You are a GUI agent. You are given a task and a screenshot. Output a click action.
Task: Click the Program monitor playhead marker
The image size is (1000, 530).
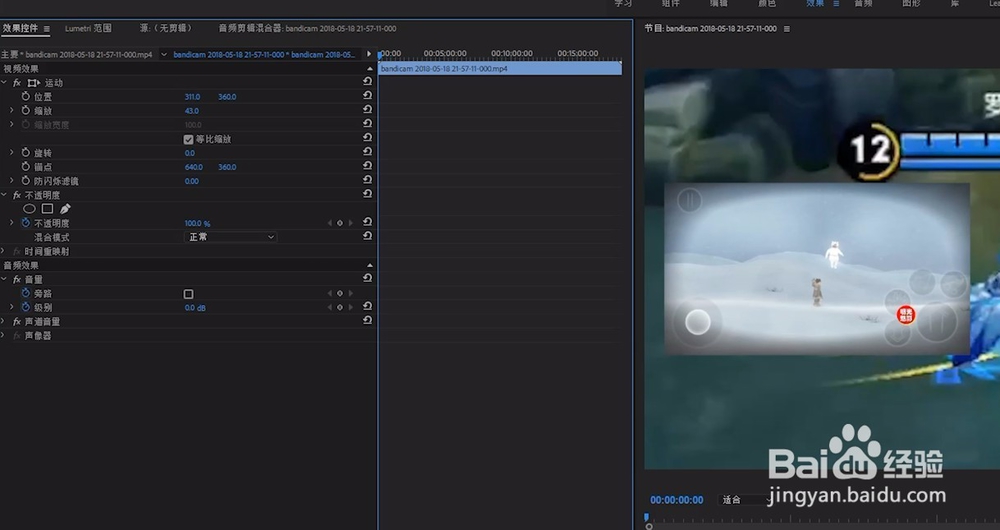tap(647, 517)
